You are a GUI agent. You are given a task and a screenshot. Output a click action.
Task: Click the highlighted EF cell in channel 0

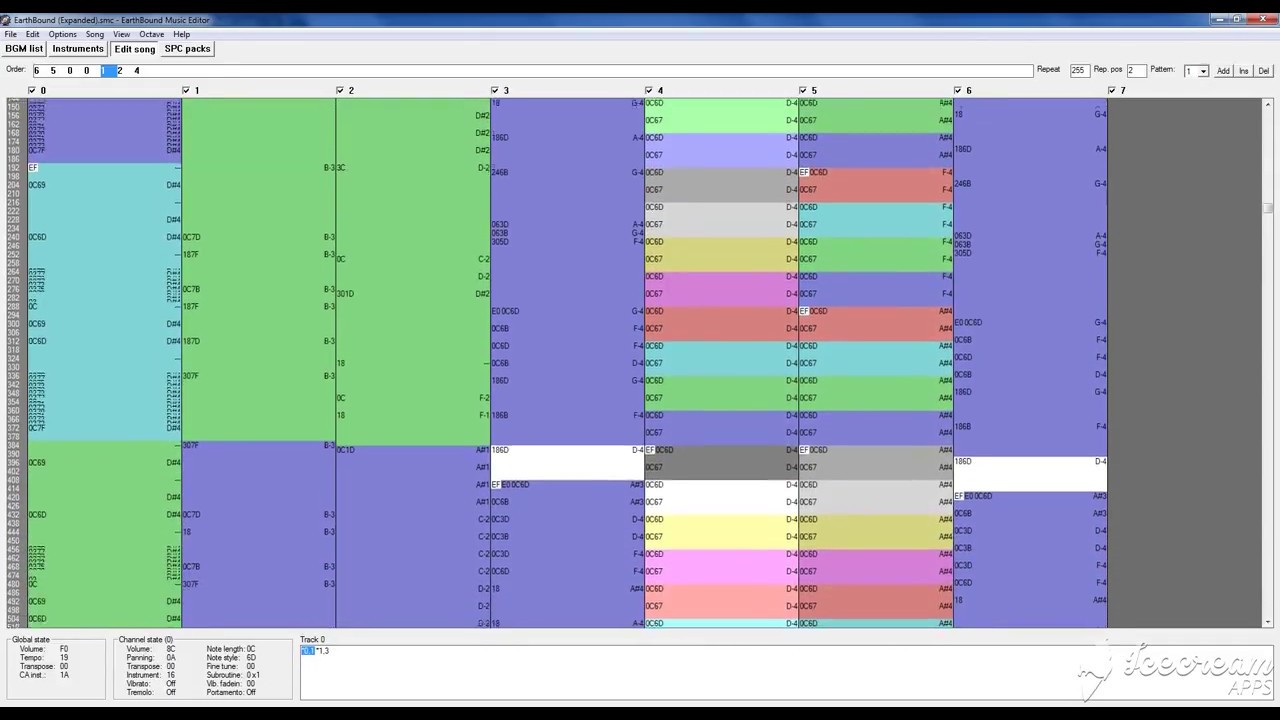pyautogui.click(x=33, y=168)
